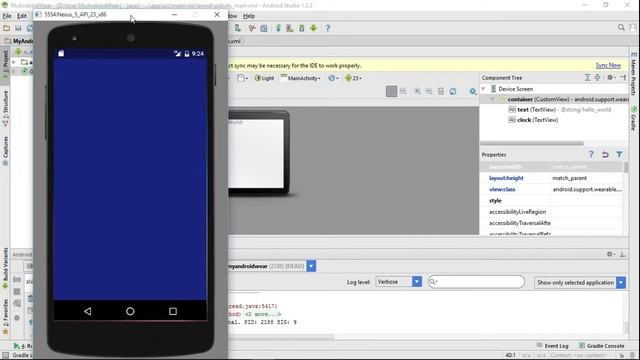Screen dimensions: 640x360
Task: Click the Properties restore default arrow icon
Action: click(x=605, y=154)
